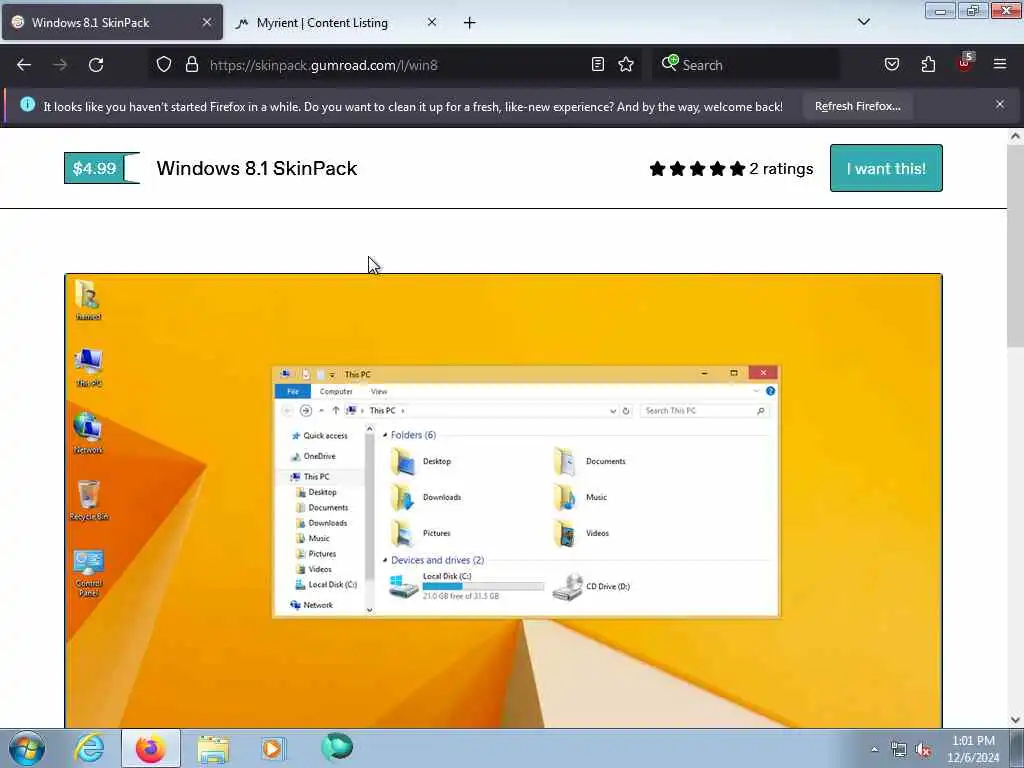This screenshot has height=768, width=1024.
Task: Click the Refresh Firefox button
Action: click(x=857, y=106)
